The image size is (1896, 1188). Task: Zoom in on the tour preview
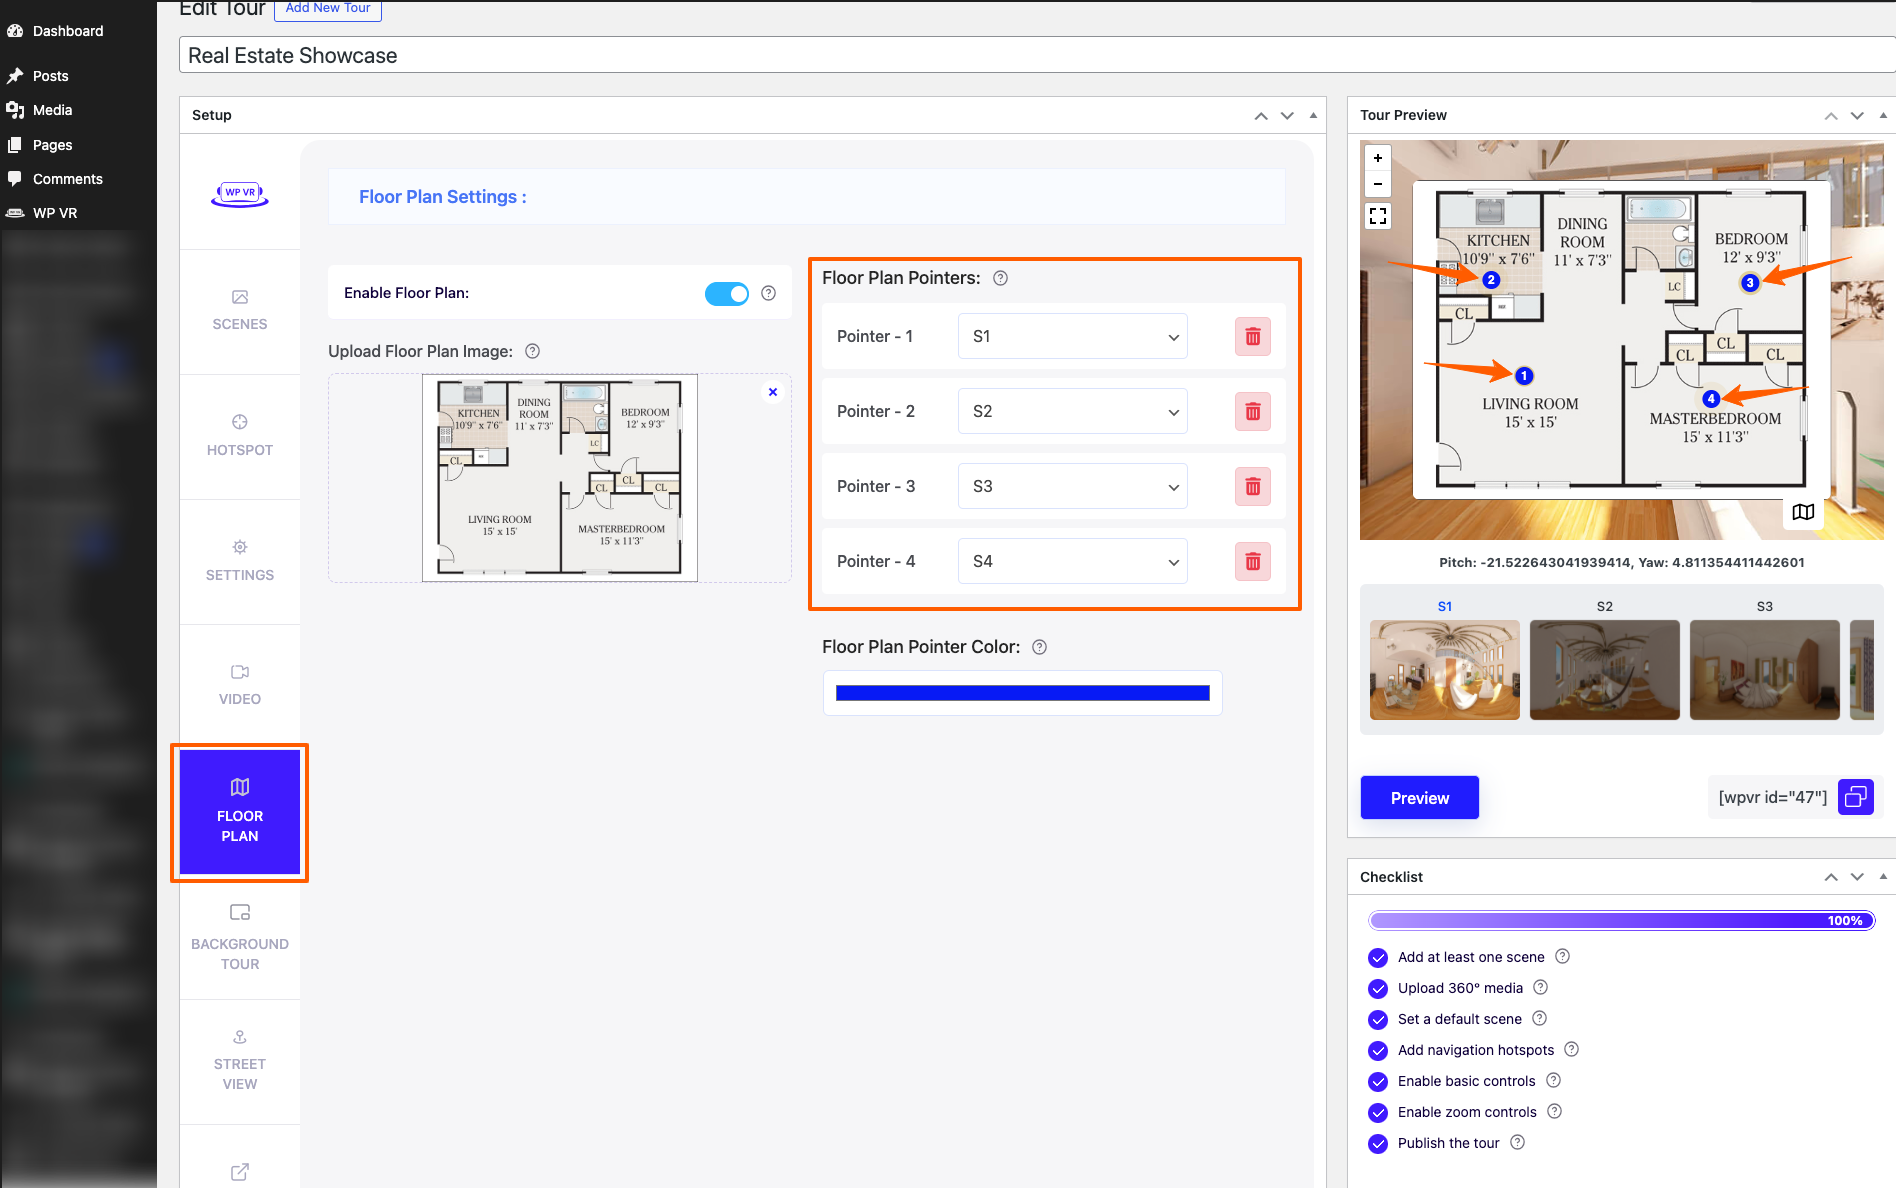click(1378, 158)
